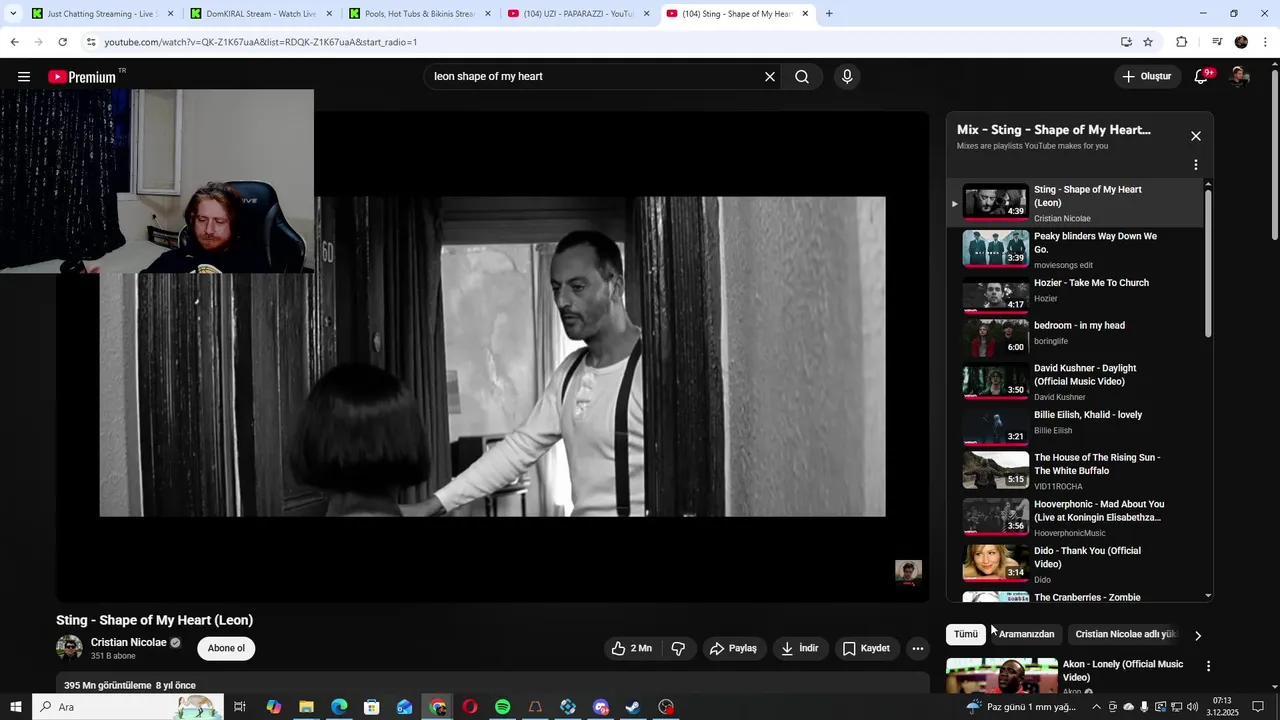Download the video with İndir
Viewport: 1280px width, 720px height.
pyautogui.click(x=800, y=648)
